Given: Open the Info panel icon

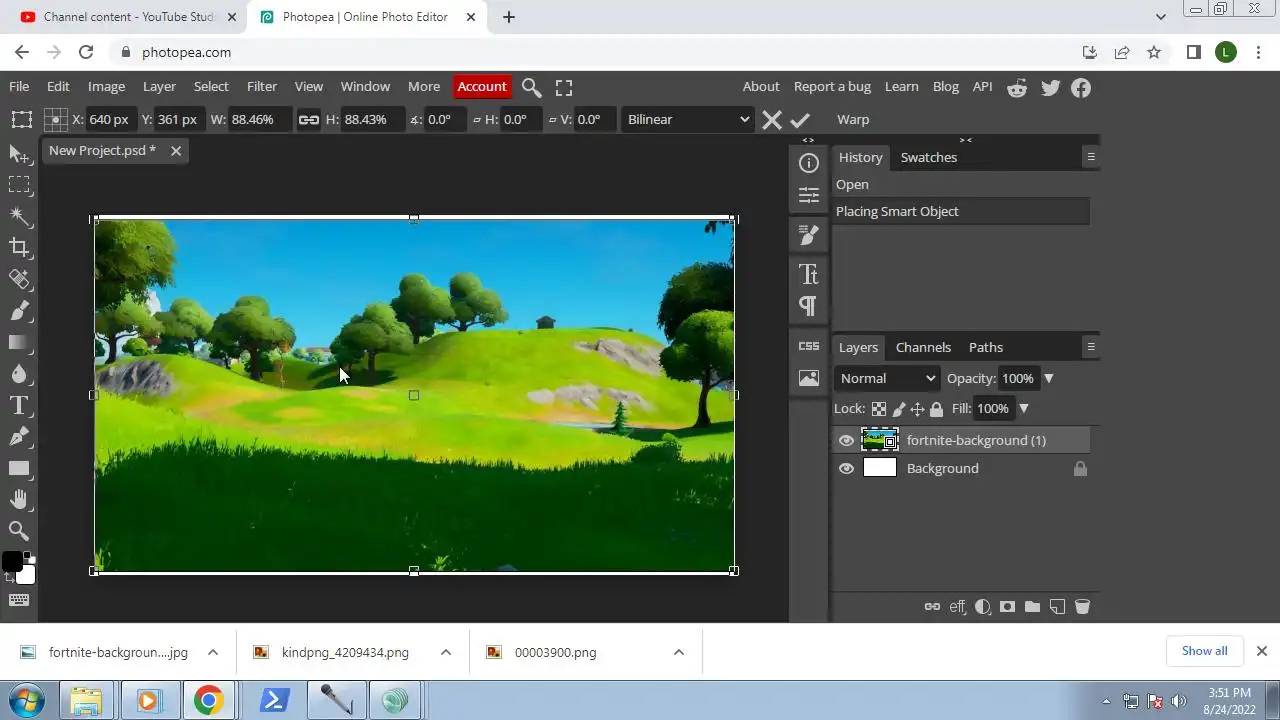Looking at the screenshot, I should [809, 163].
